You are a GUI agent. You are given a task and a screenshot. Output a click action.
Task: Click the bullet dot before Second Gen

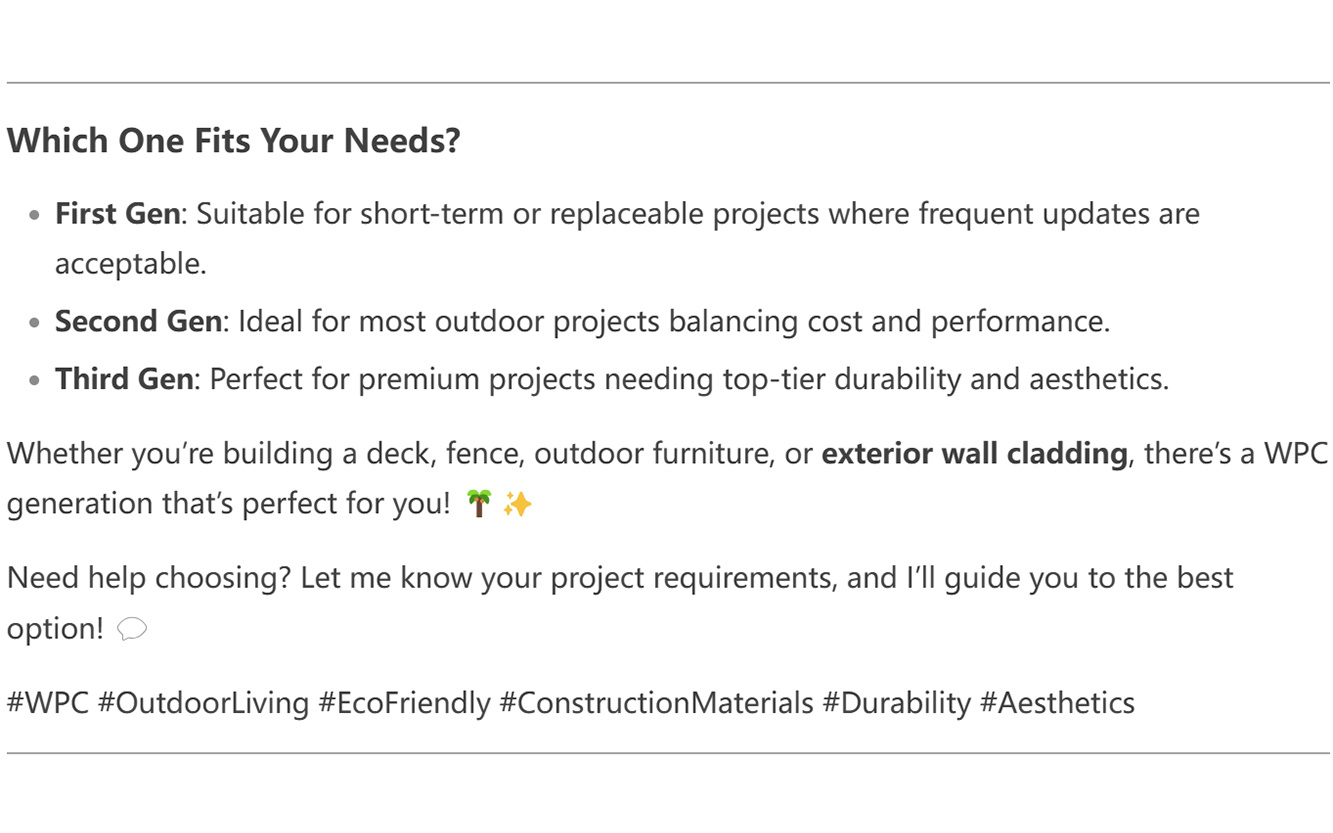(36, 323)
